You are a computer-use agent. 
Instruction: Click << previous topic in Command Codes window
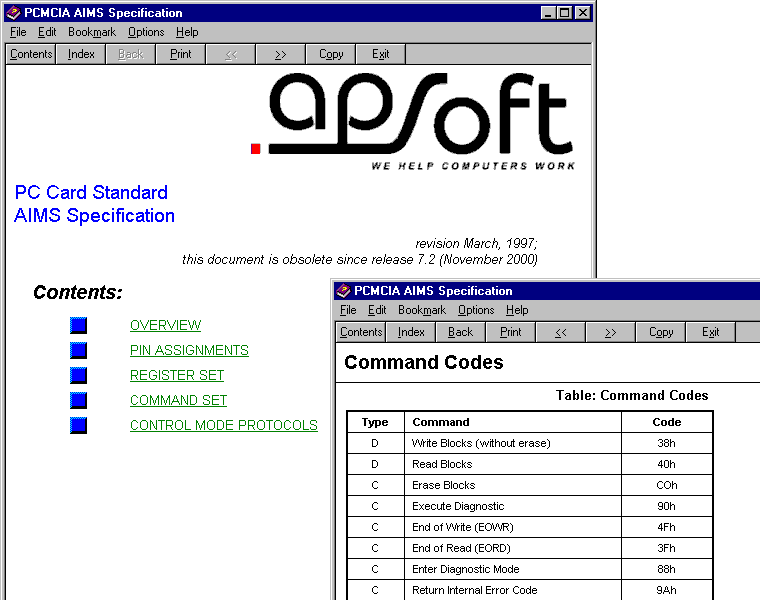point(561,332)
